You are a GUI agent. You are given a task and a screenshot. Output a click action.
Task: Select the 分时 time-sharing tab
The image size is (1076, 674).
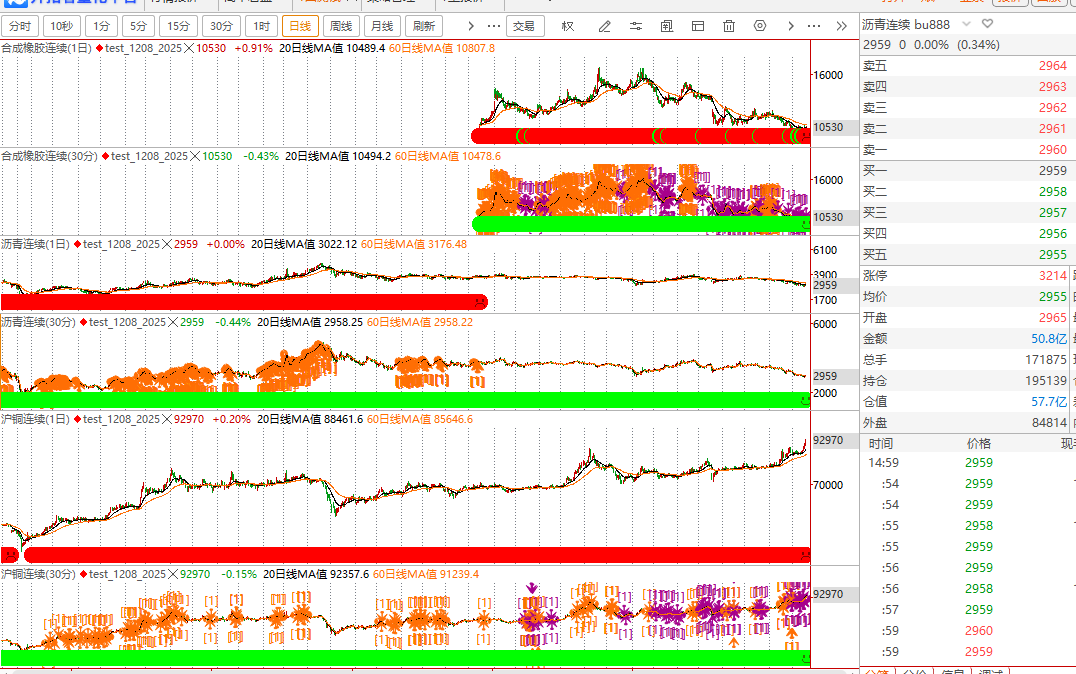click(x=20, y=26)
